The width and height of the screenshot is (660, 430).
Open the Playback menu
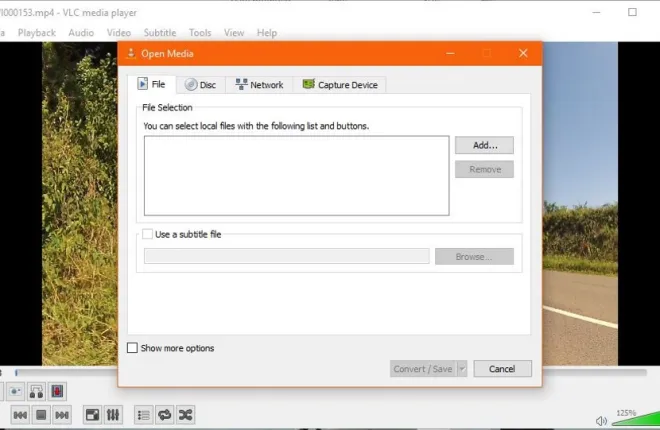coord(37,32)
